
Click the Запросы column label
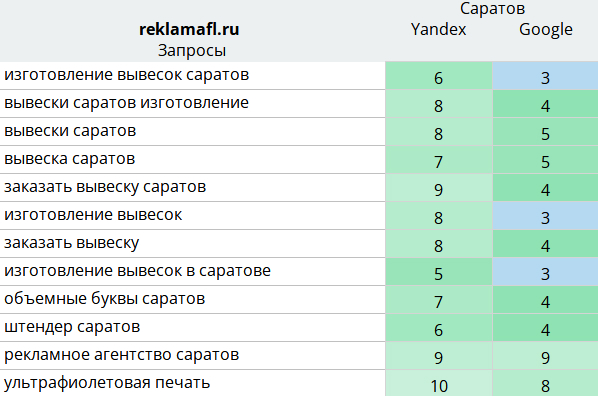tap(192, 50)
